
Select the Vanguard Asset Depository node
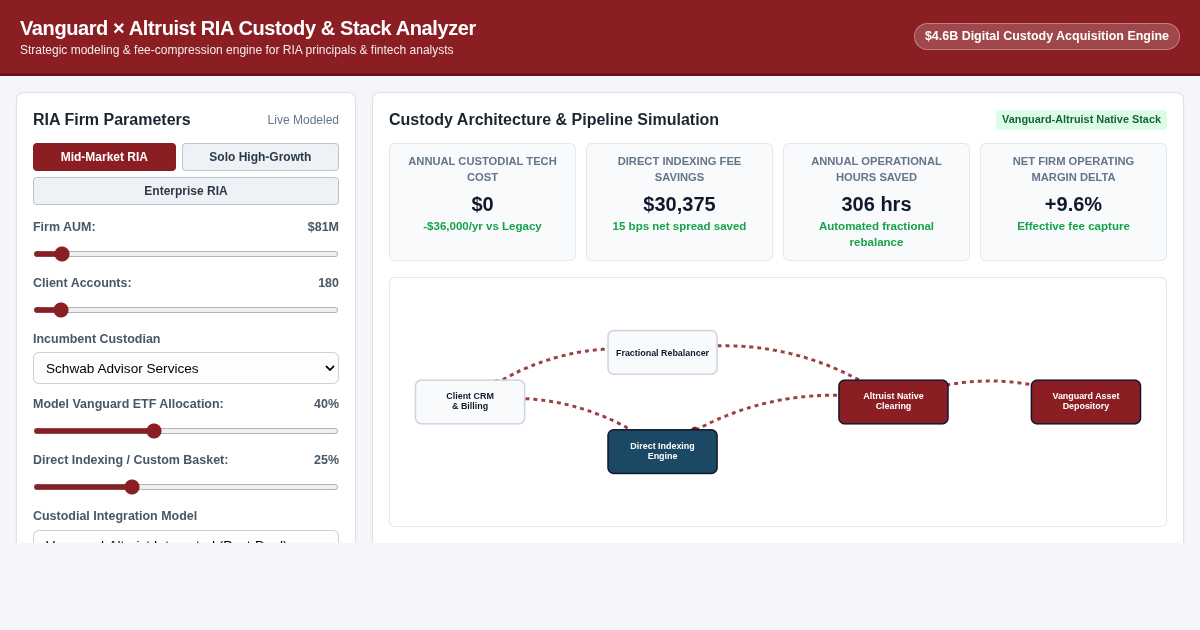1086,402
